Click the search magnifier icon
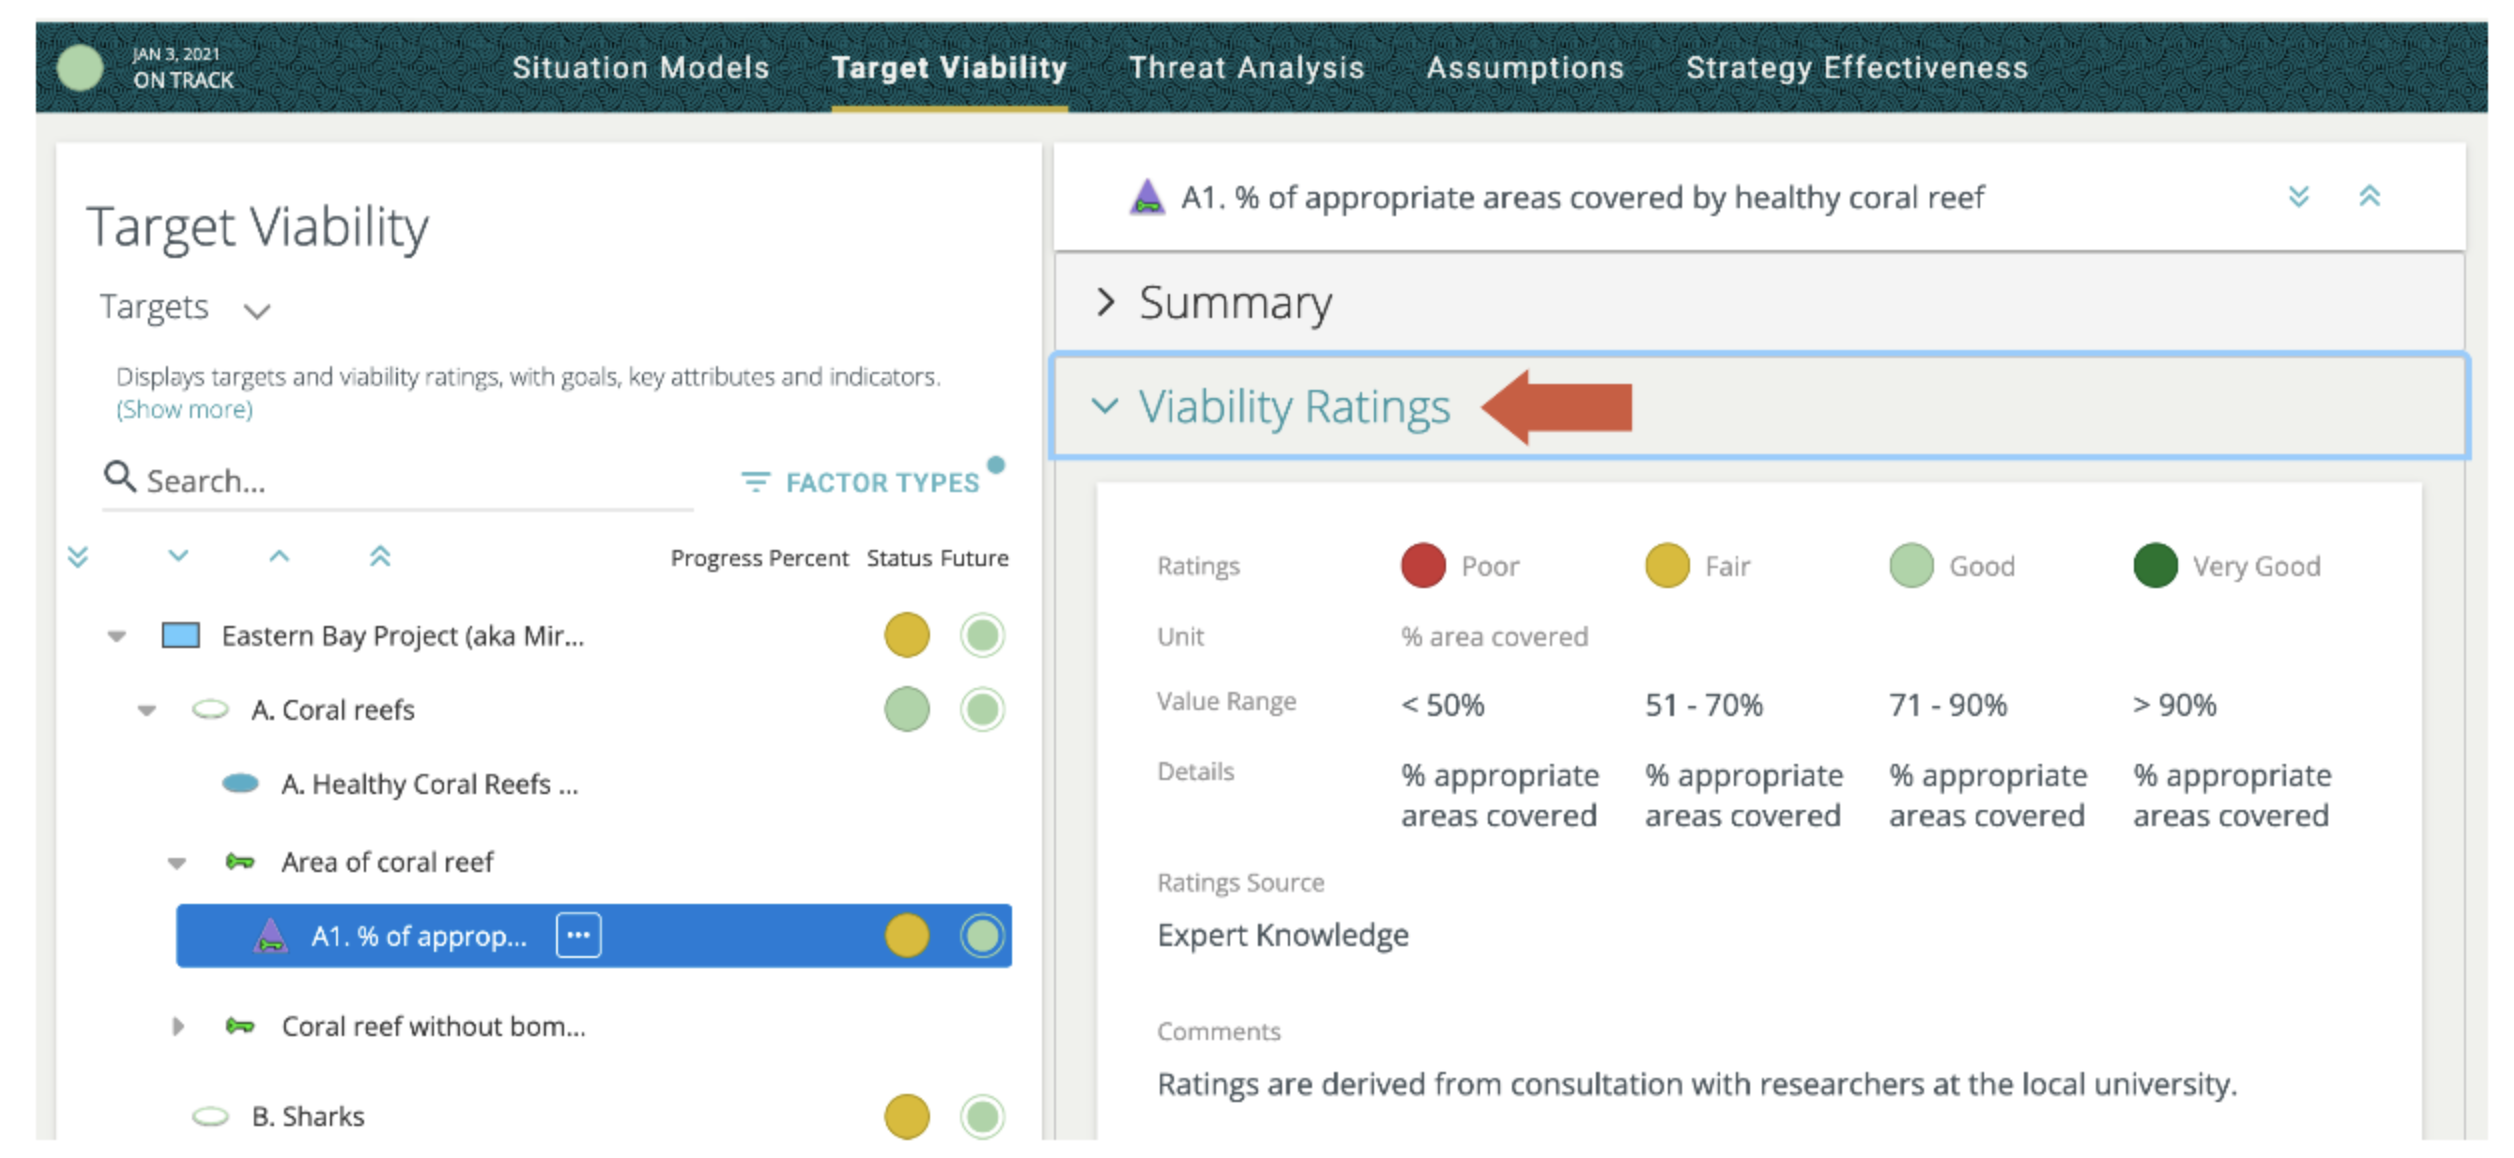 [x=120, y=478]
